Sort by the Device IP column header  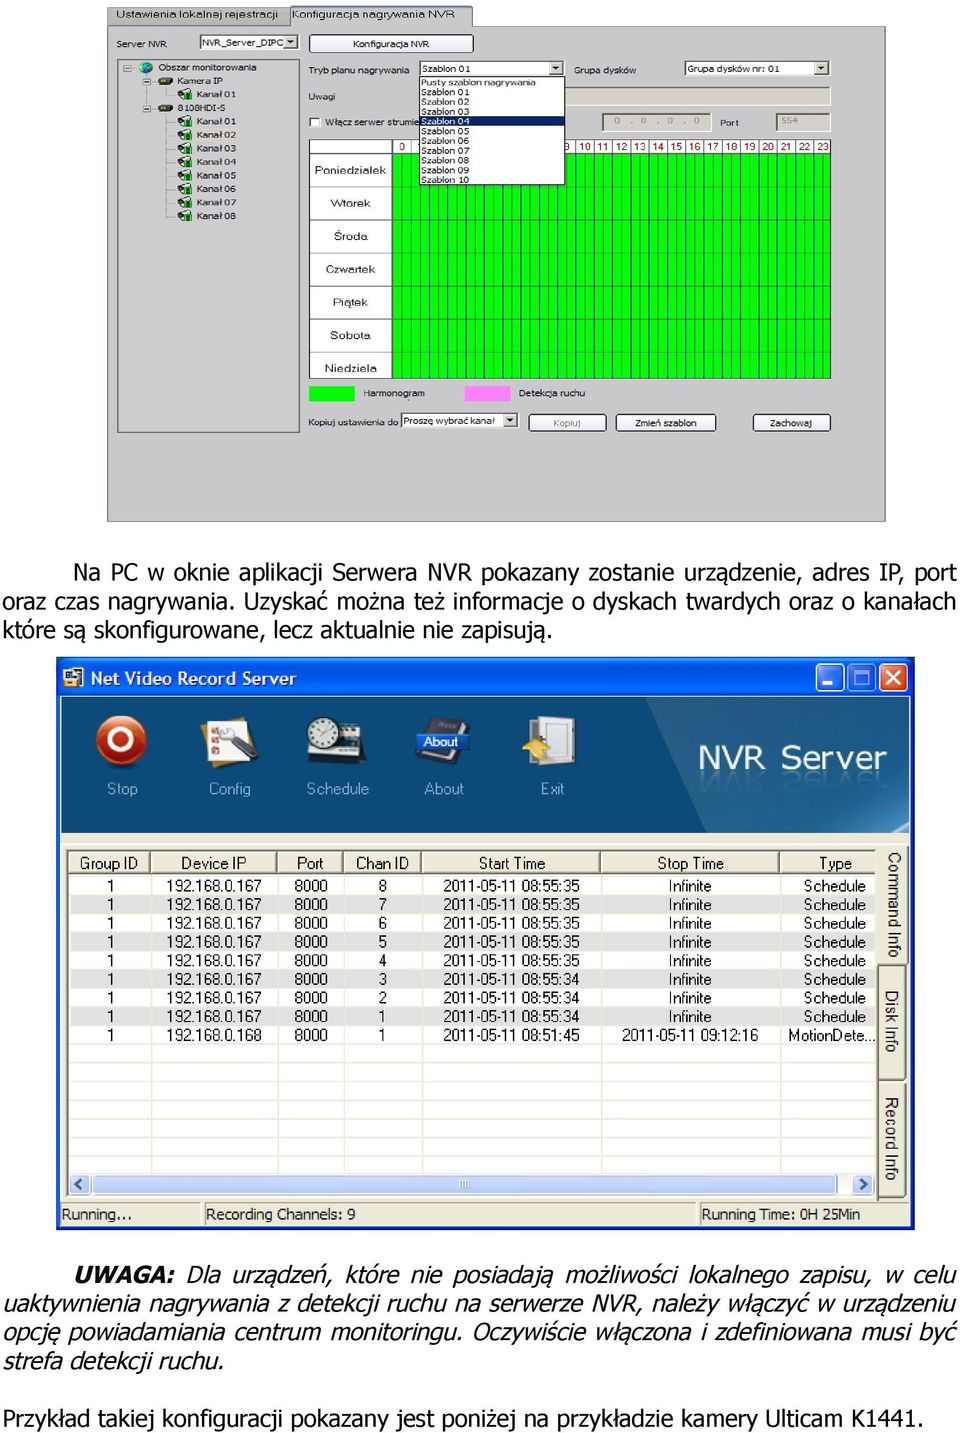(x=213, y=863)
